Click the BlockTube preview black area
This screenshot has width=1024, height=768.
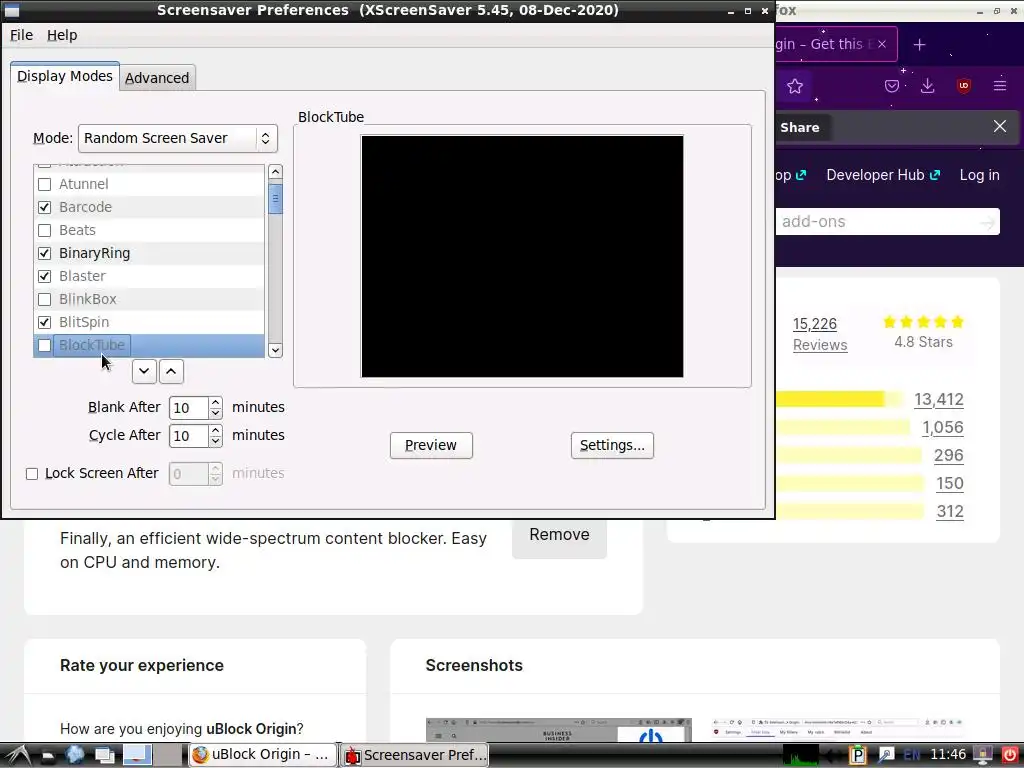522,256
